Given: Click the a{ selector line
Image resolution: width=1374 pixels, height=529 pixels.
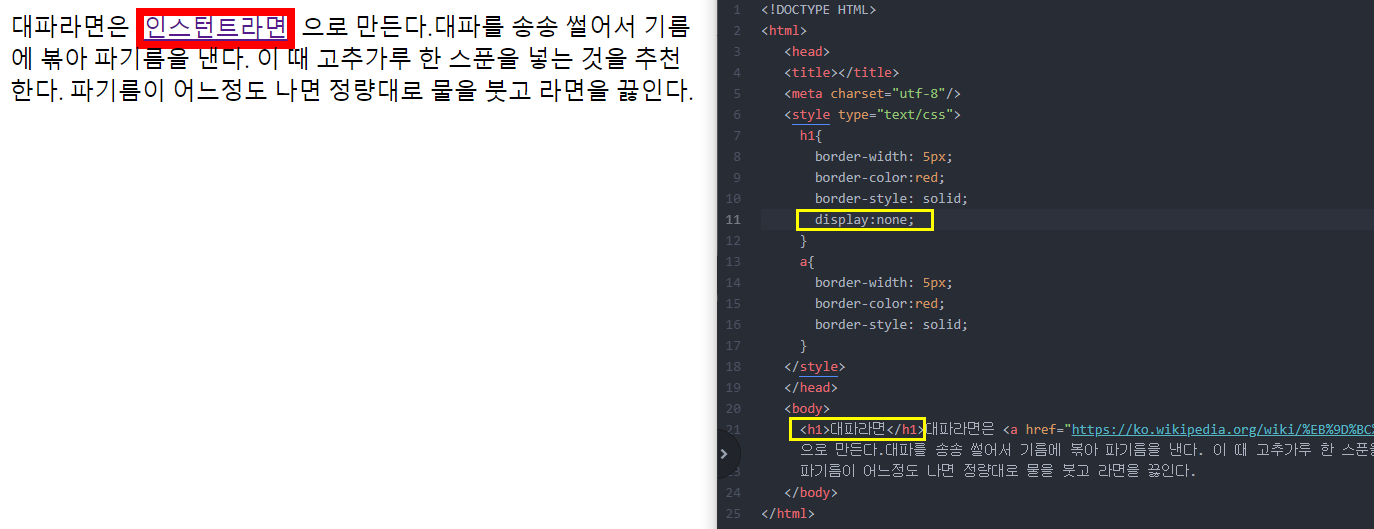Looking at the screenshot, I should point(807,262).
